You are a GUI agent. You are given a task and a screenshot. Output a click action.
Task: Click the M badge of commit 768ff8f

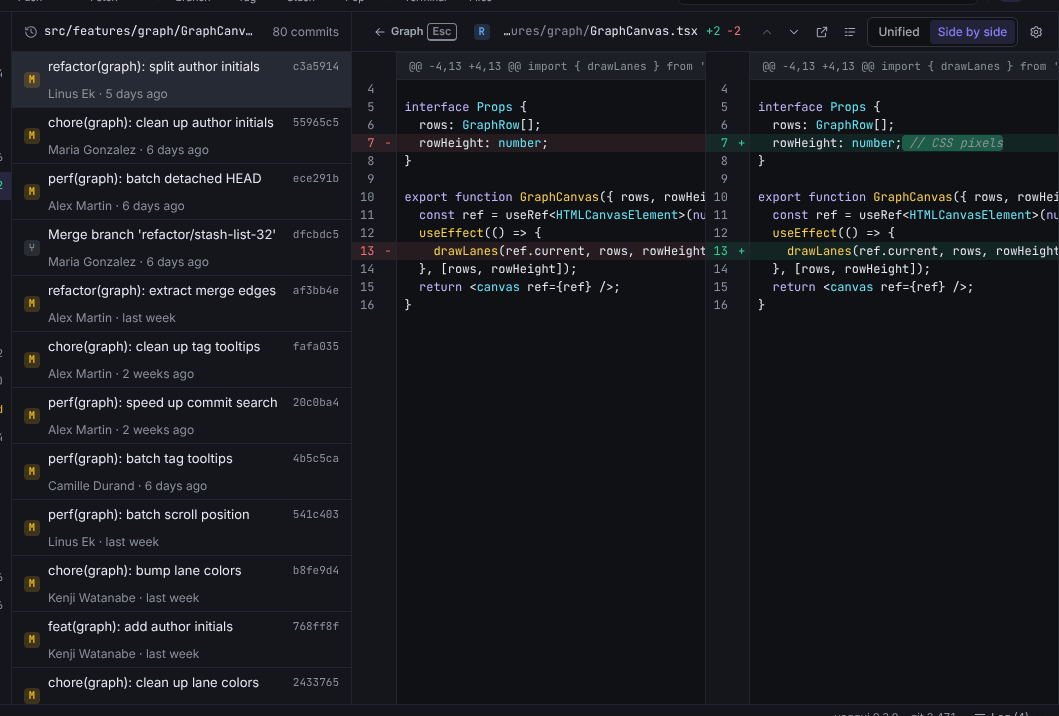32,640
